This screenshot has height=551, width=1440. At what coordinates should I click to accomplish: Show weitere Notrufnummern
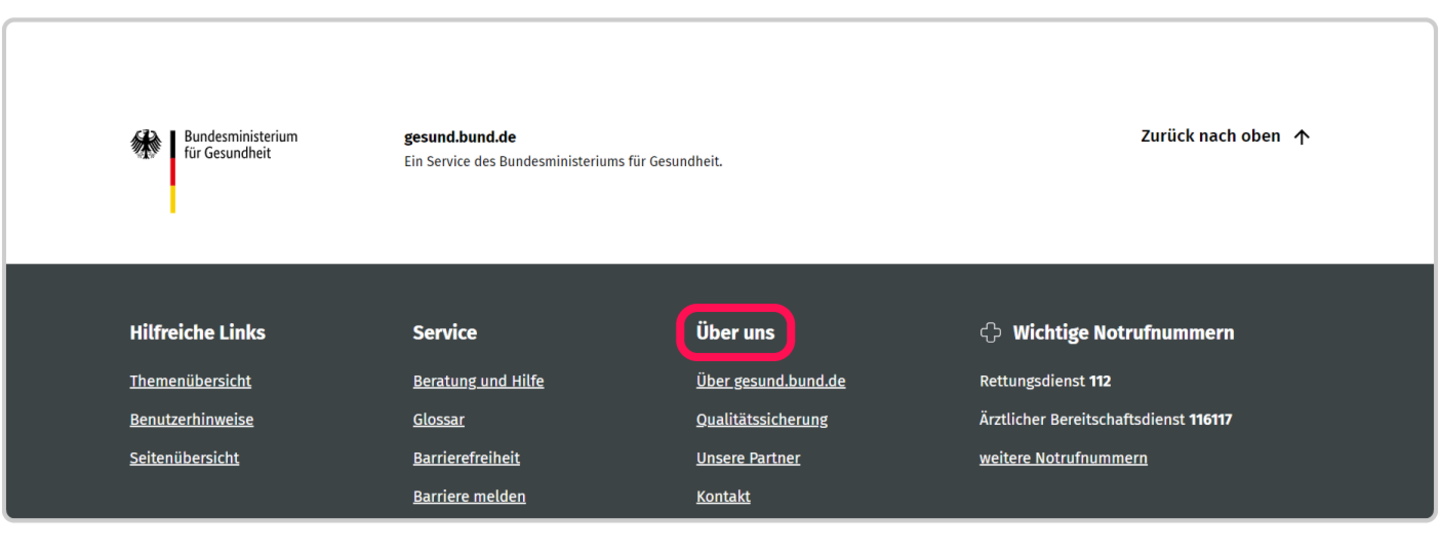[x=1063, y=458]
